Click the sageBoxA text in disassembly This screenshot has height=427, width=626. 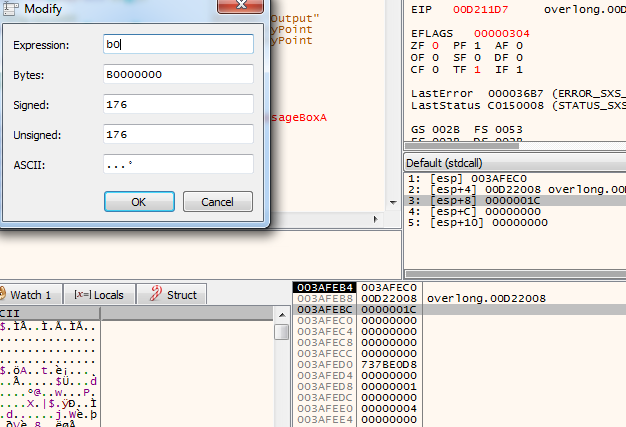pos(299,118)
